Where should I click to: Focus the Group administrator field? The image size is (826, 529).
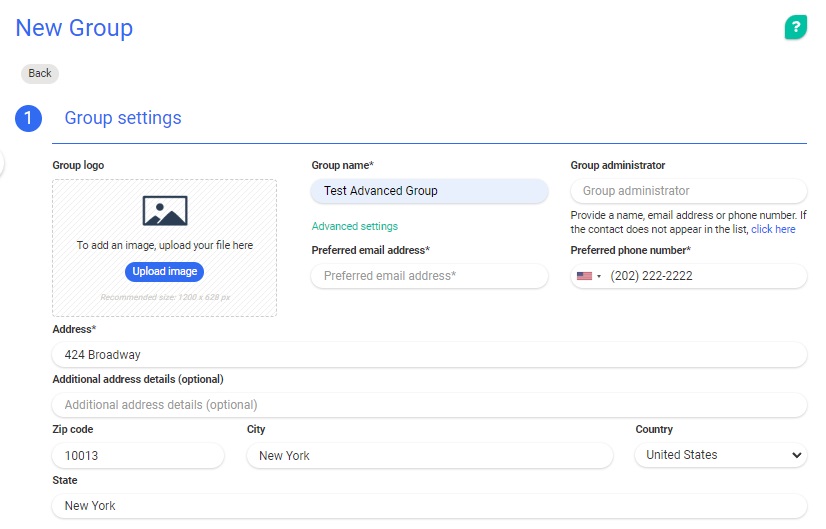click(x=688, y=191)
